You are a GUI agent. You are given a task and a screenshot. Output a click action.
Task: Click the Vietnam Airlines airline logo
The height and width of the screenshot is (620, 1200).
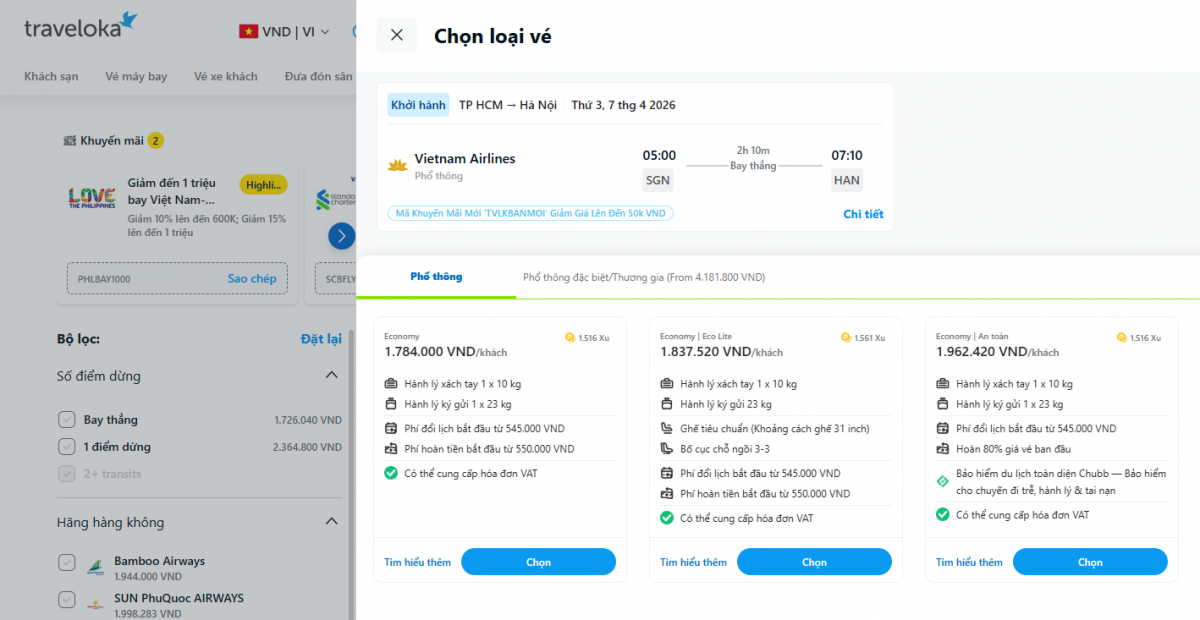pyautogui.click(x=396, y=164)
